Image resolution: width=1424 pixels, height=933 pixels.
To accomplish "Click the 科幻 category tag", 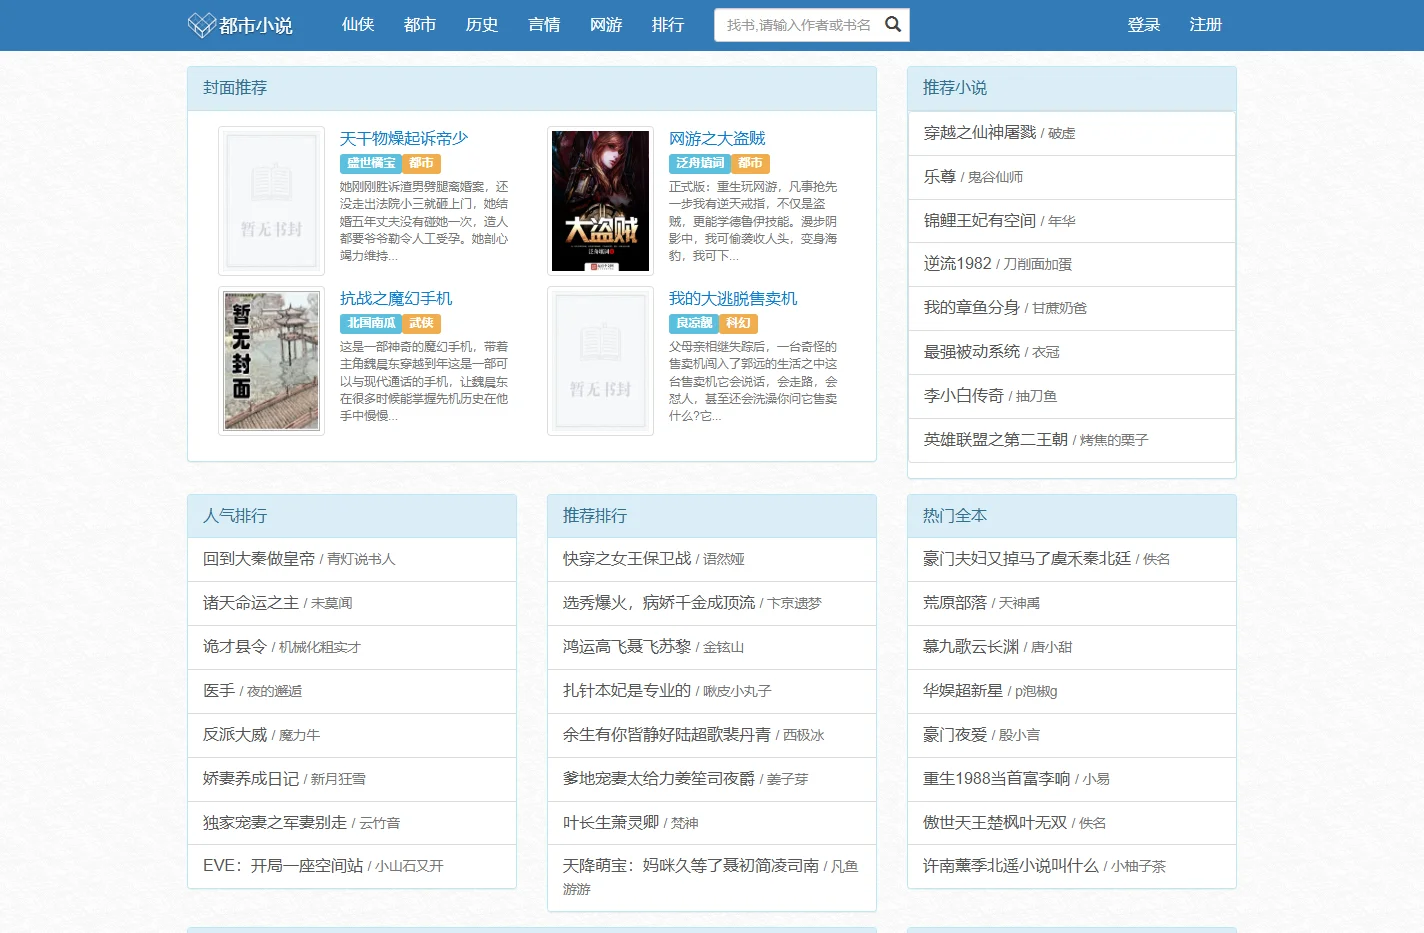I will coord(739,323).
